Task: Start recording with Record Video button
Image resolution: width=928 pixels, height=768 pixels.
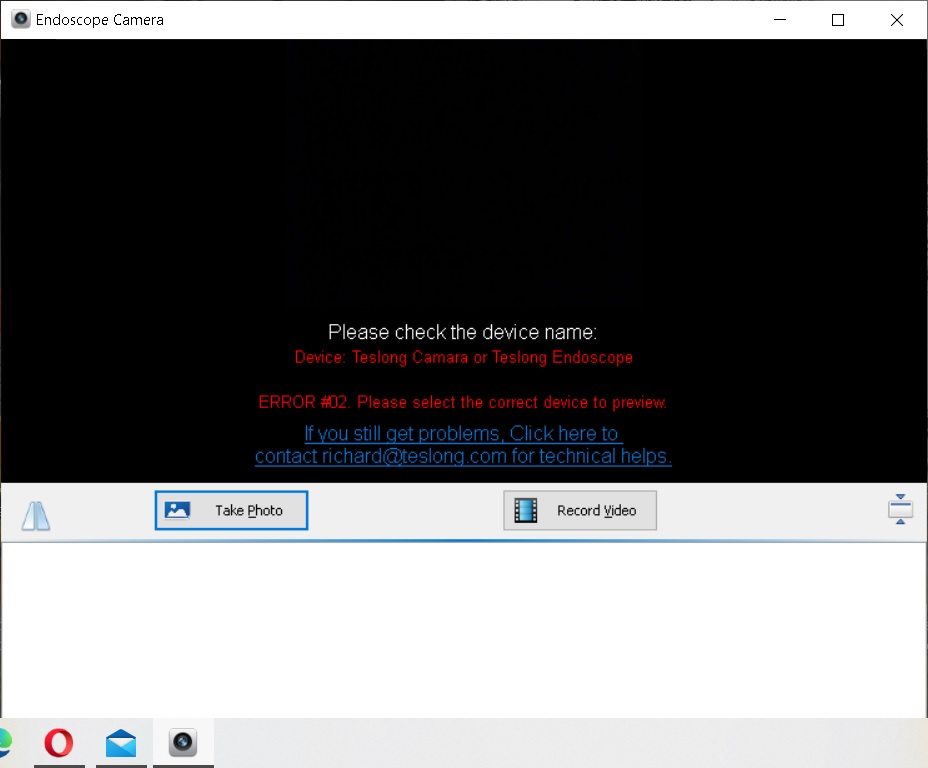Action: pyautogui.click(x=580, y=510)
